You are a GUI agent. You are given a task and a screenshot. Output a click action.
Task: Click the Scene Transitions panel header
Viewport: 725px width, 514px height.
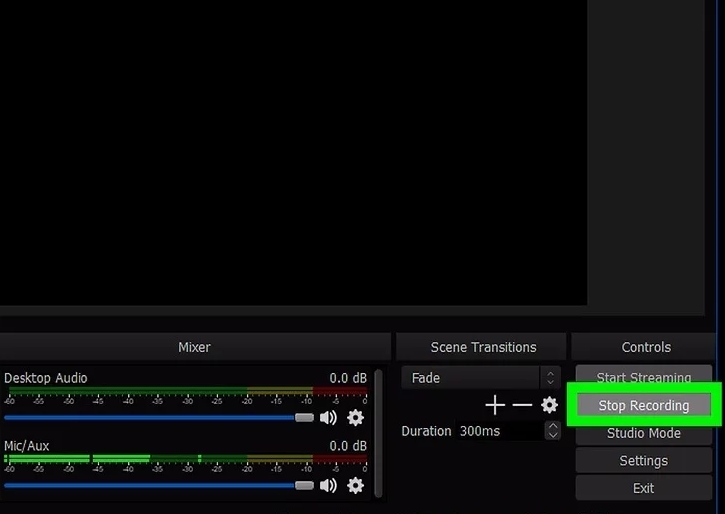(481, 347)
